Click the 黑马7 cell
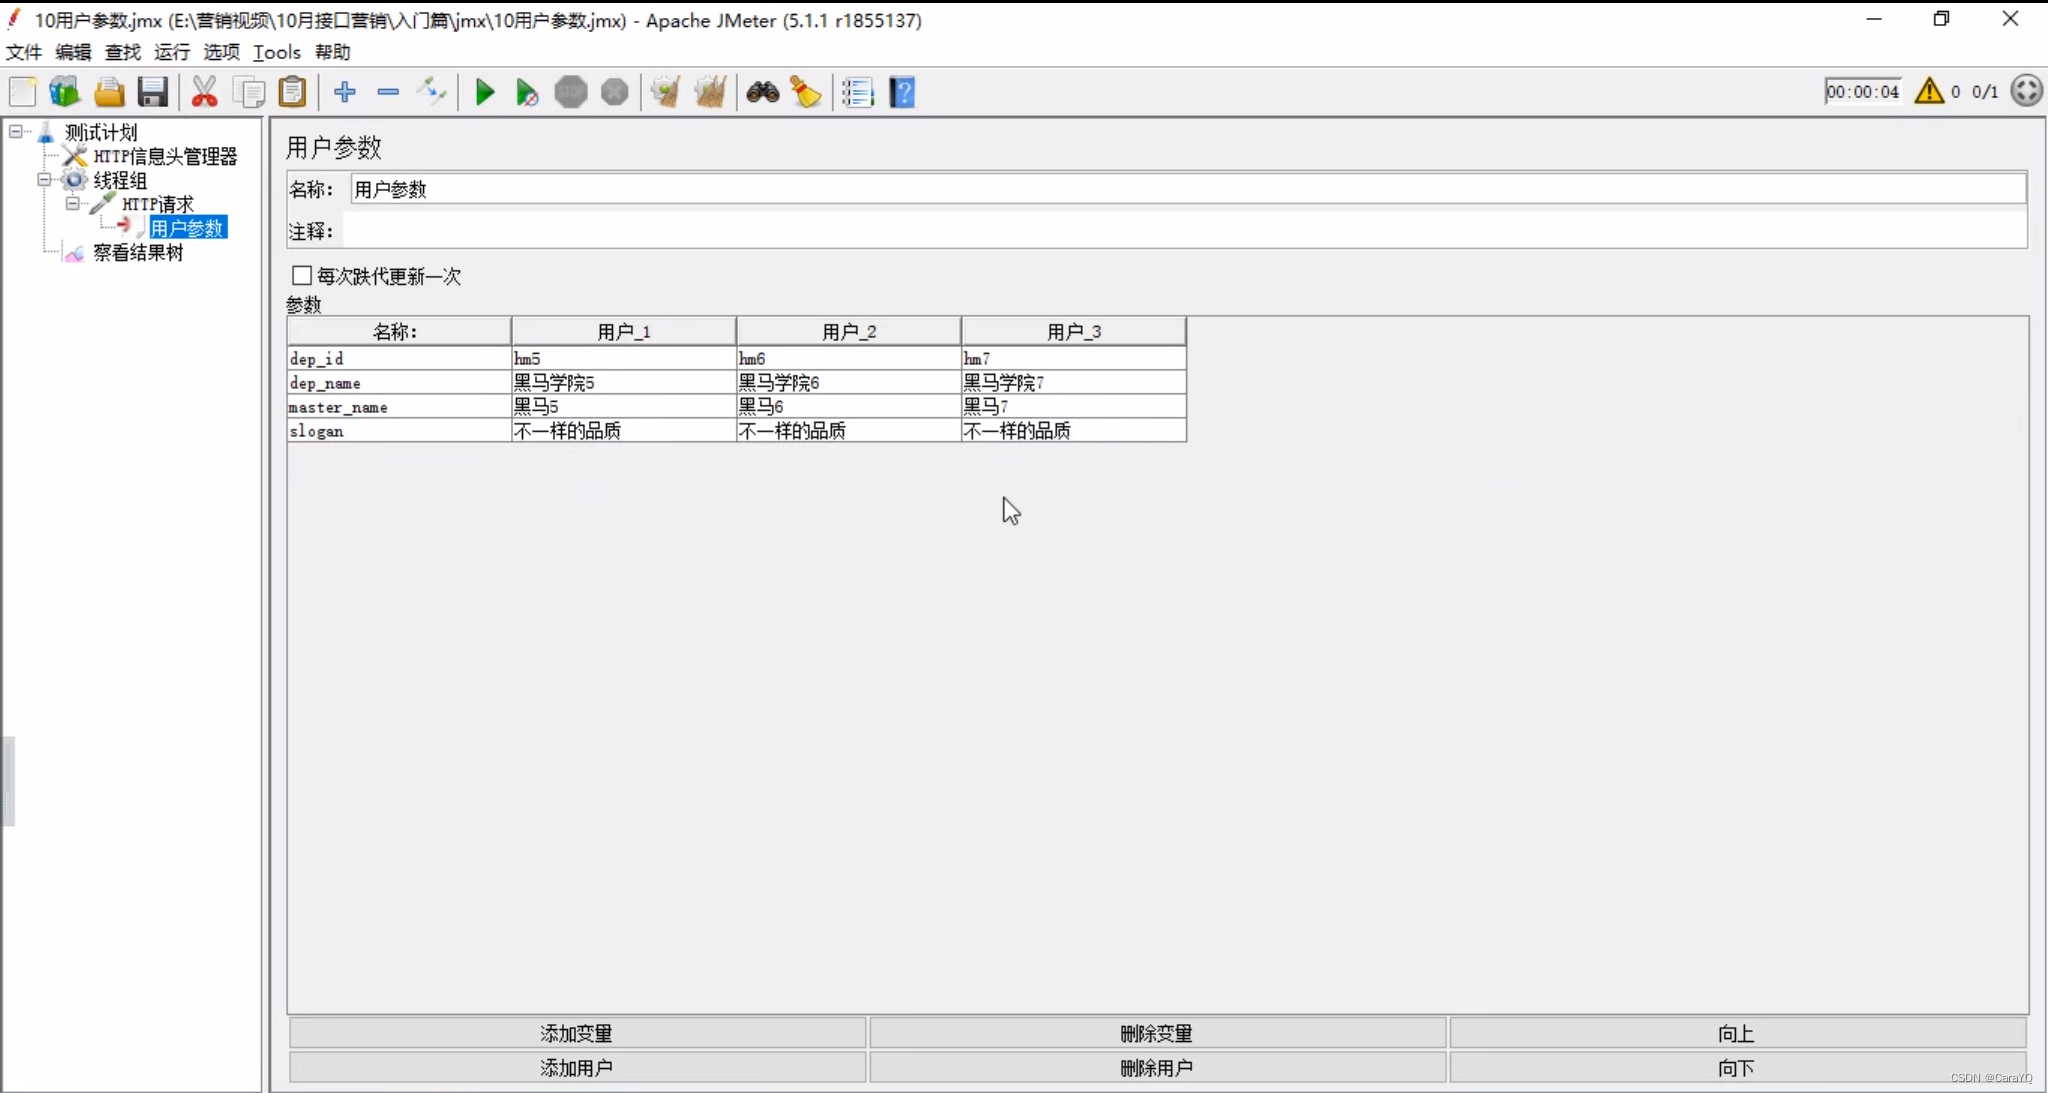Image resolution: width=2048 pixels, height=1093 pixels. click(x=1074, y=406)
